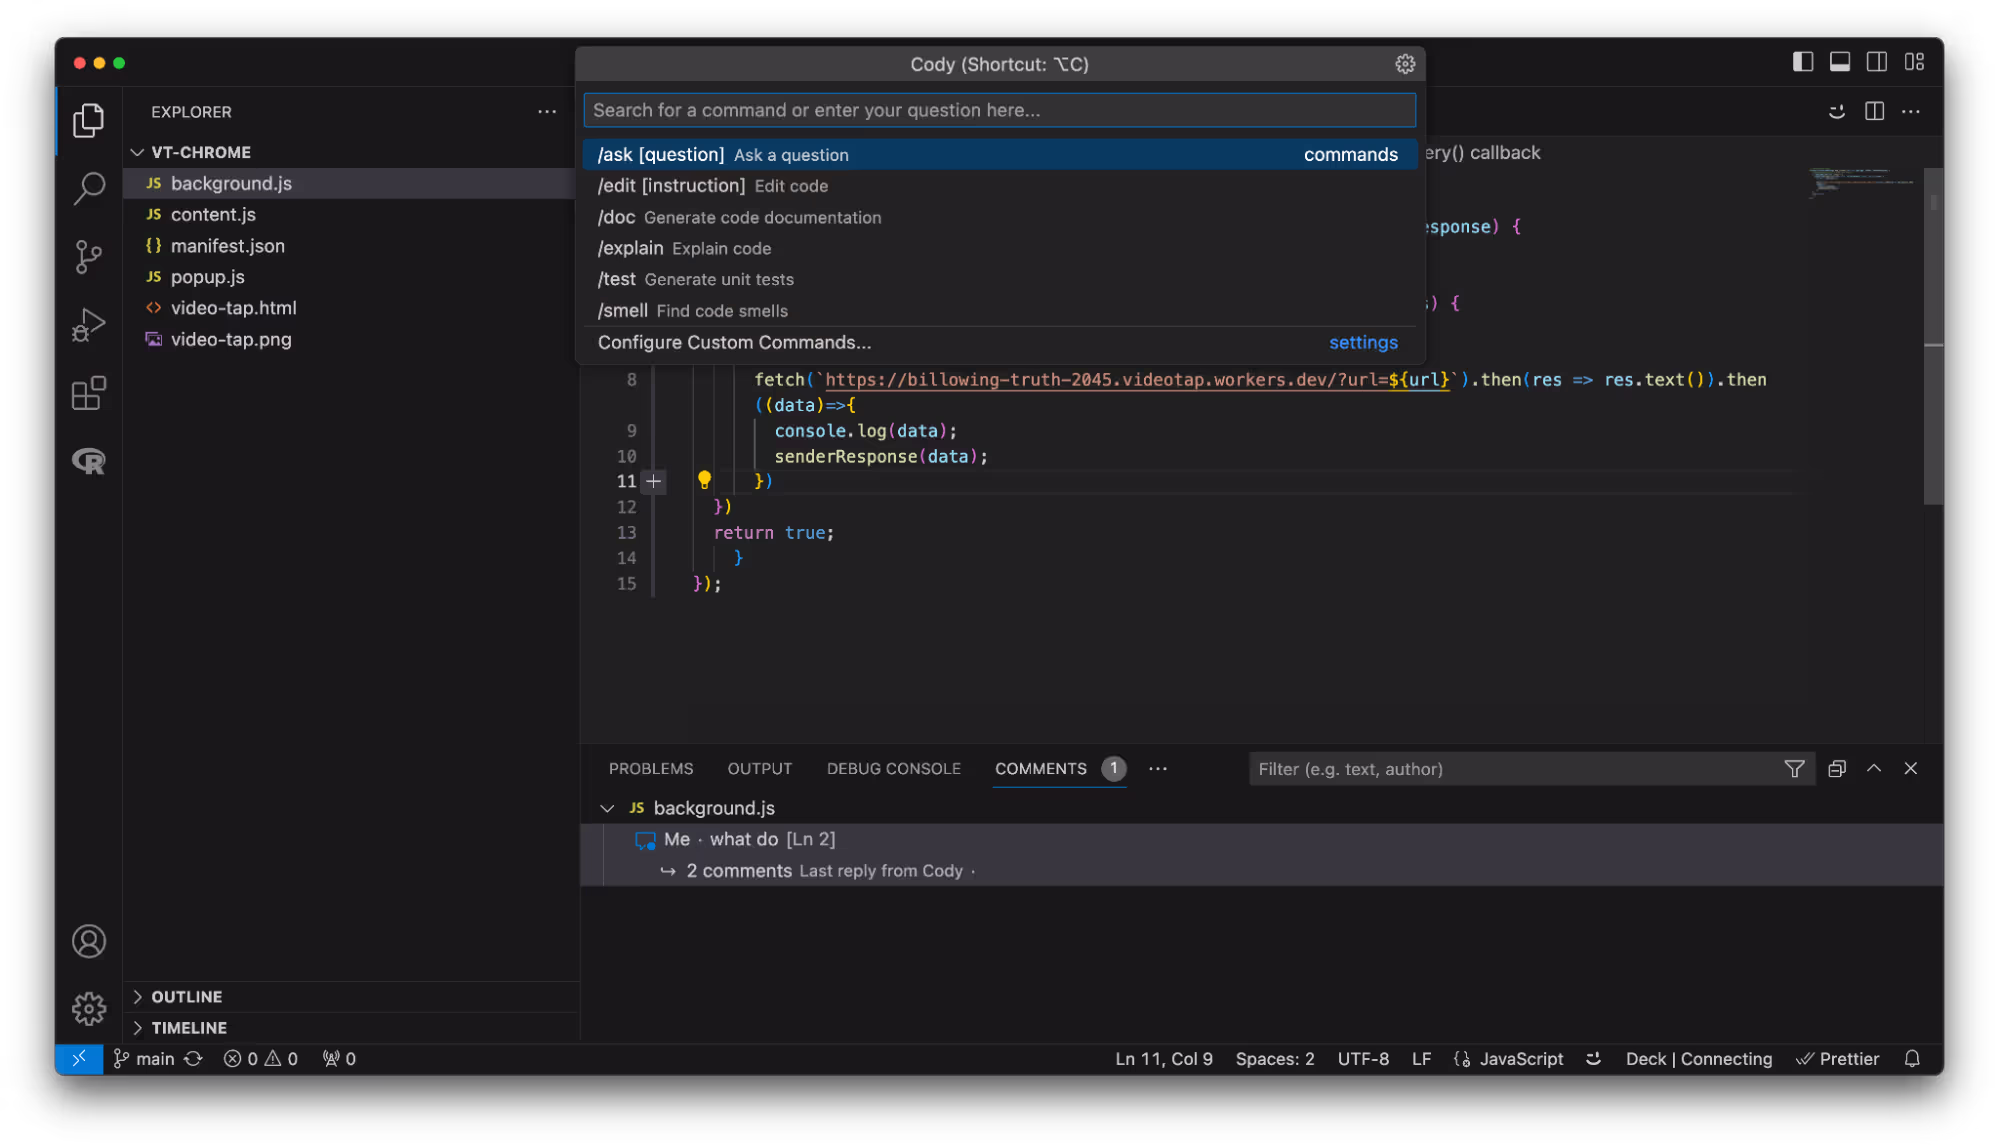Maximize the panel size with chevron up
Screen dimensions: 1999x1148
click(x=1873, y=768)
